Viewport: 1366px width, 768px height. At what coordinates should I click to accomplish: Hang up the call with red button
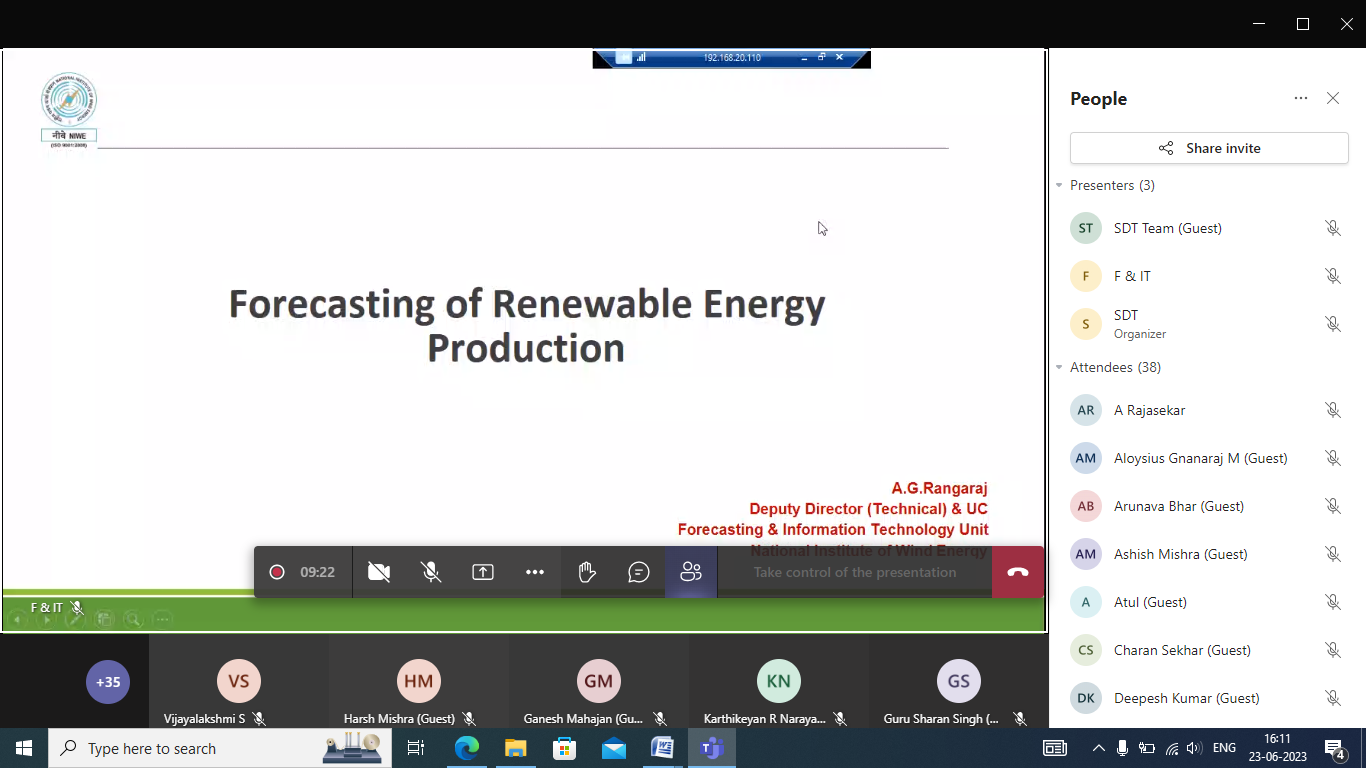tap(1018, 572)
